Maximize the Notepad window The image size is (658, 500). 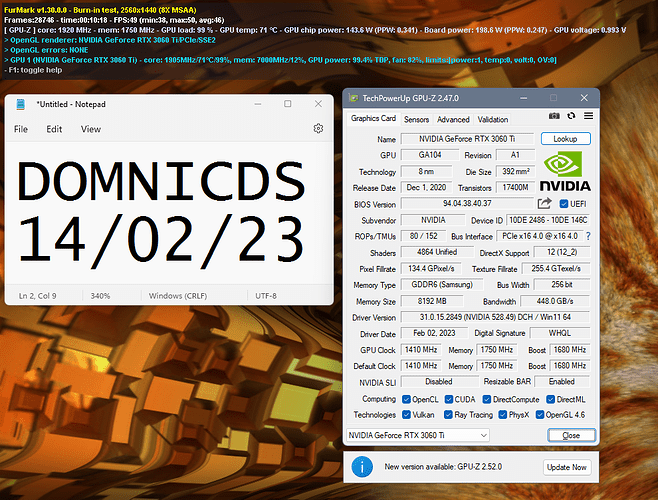(x=287, y=104)
